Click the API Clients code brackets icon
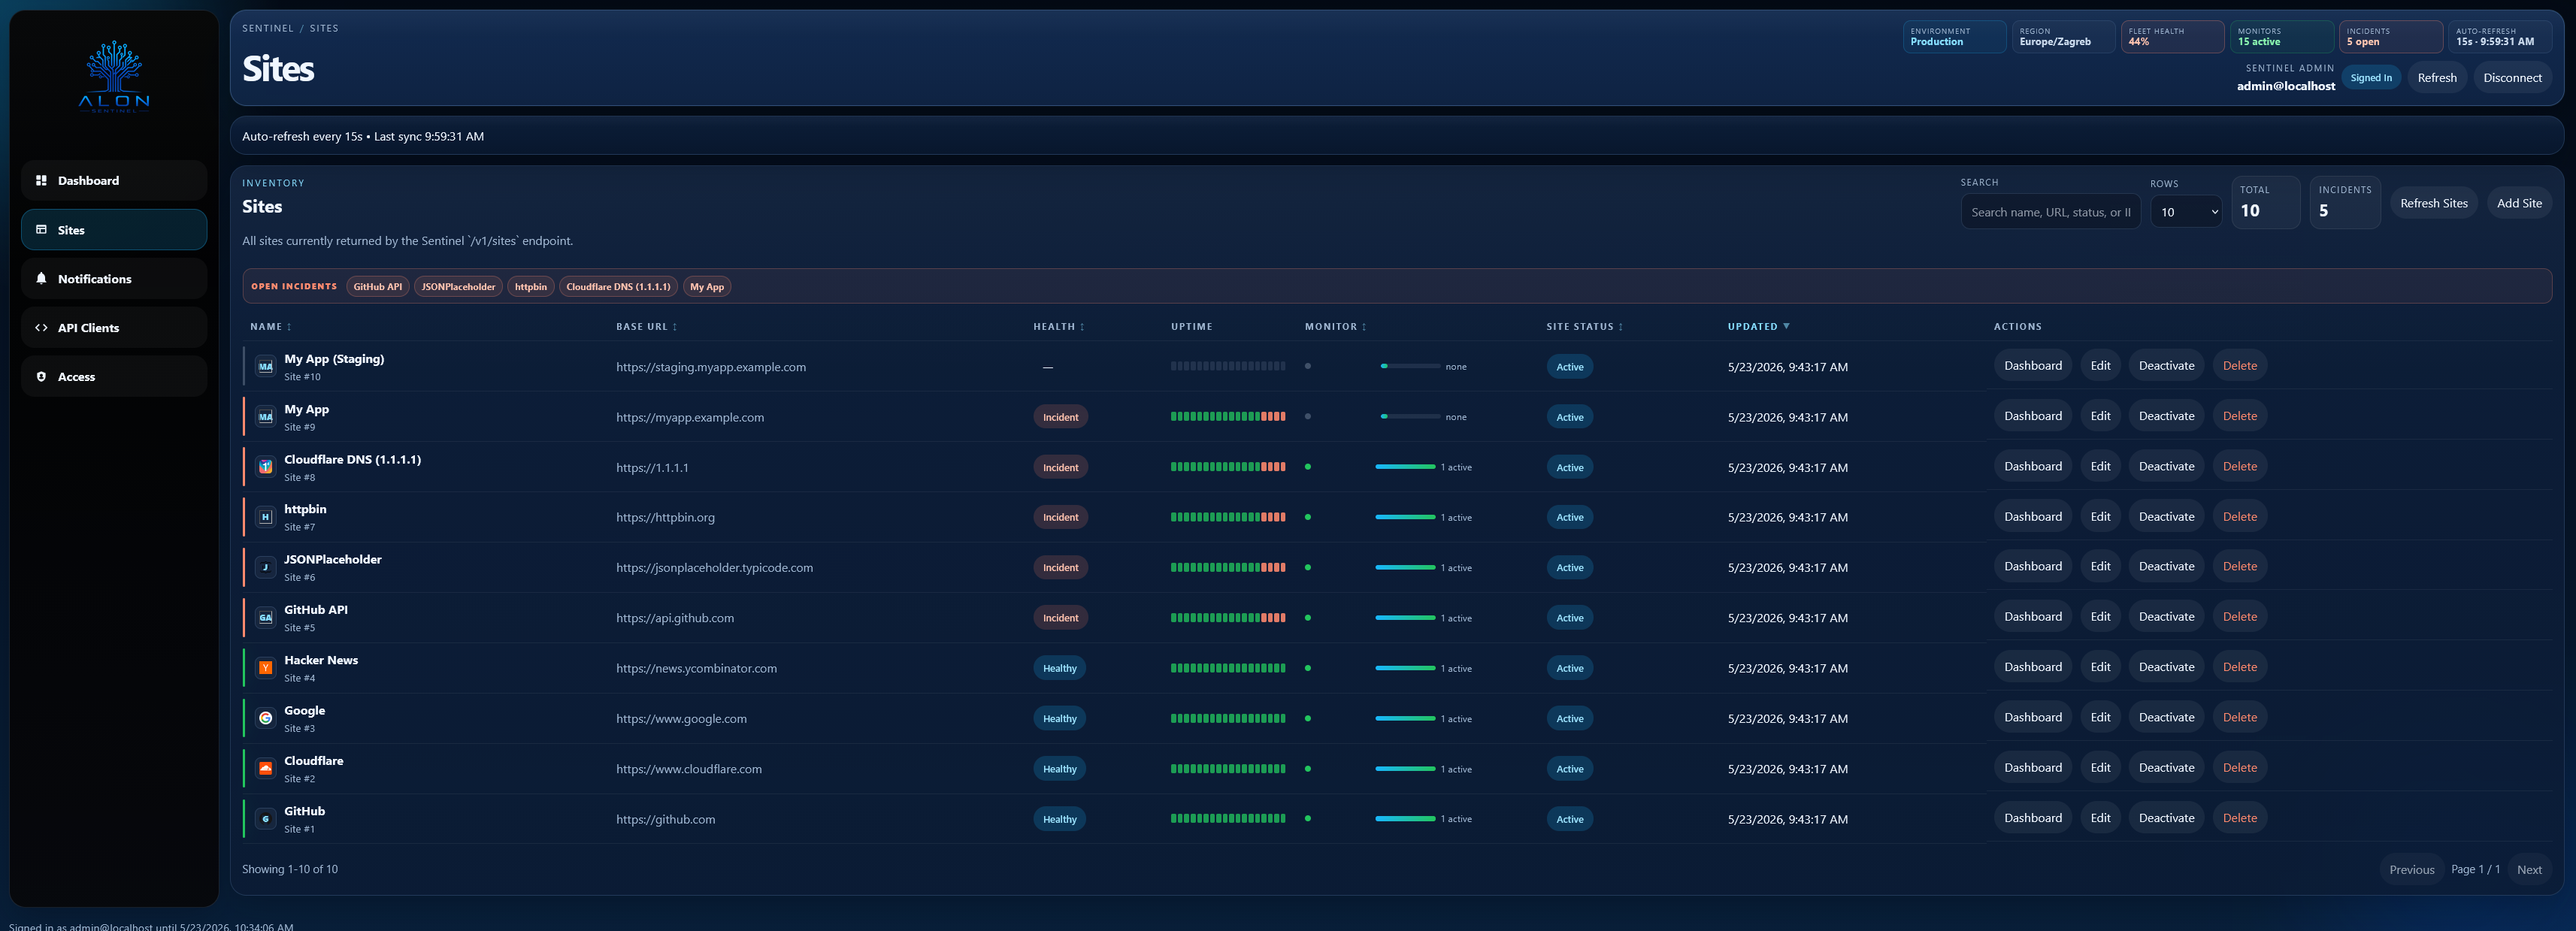Screen dimensions: 2576x931 (41, 327)
